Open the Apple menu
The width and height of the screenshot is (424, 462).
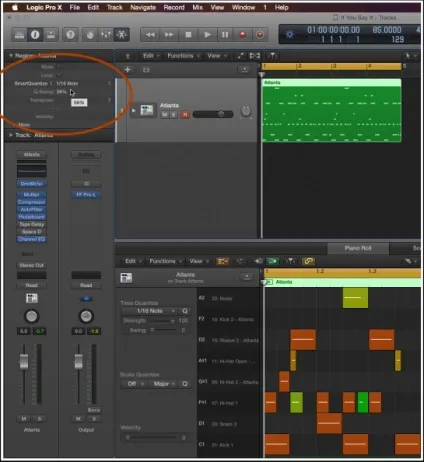[15, 7]
